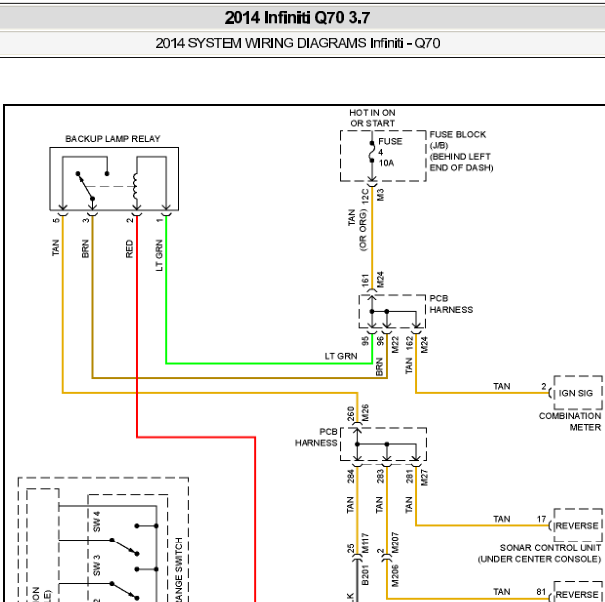Click connector label "M22"
Image resolution: width=605 pixels, height=602 pixels.
pos(395,345)
